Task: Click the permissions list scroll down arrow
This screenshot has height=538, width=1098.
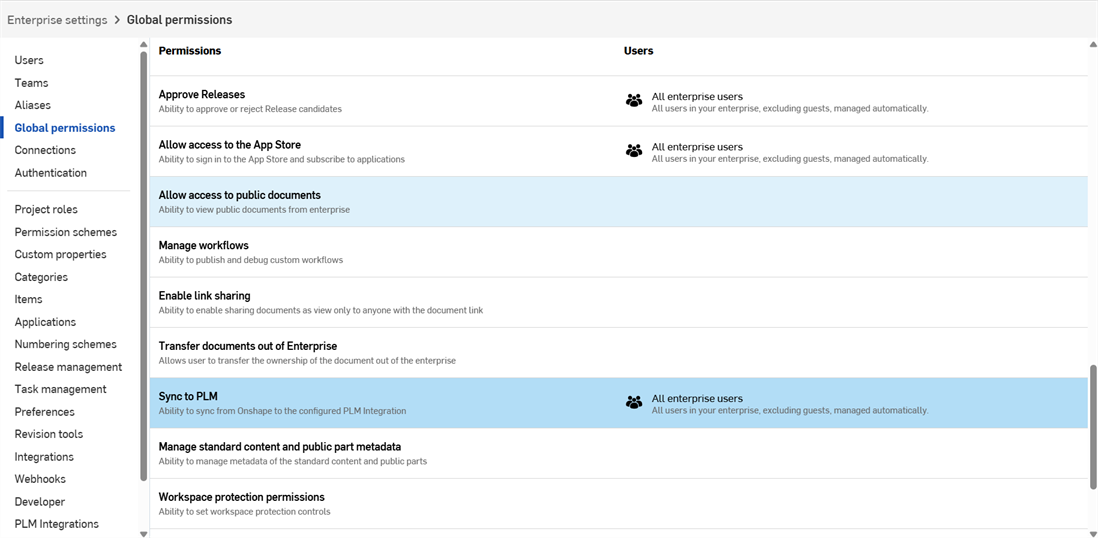Action: click(x=1093, y=533)
